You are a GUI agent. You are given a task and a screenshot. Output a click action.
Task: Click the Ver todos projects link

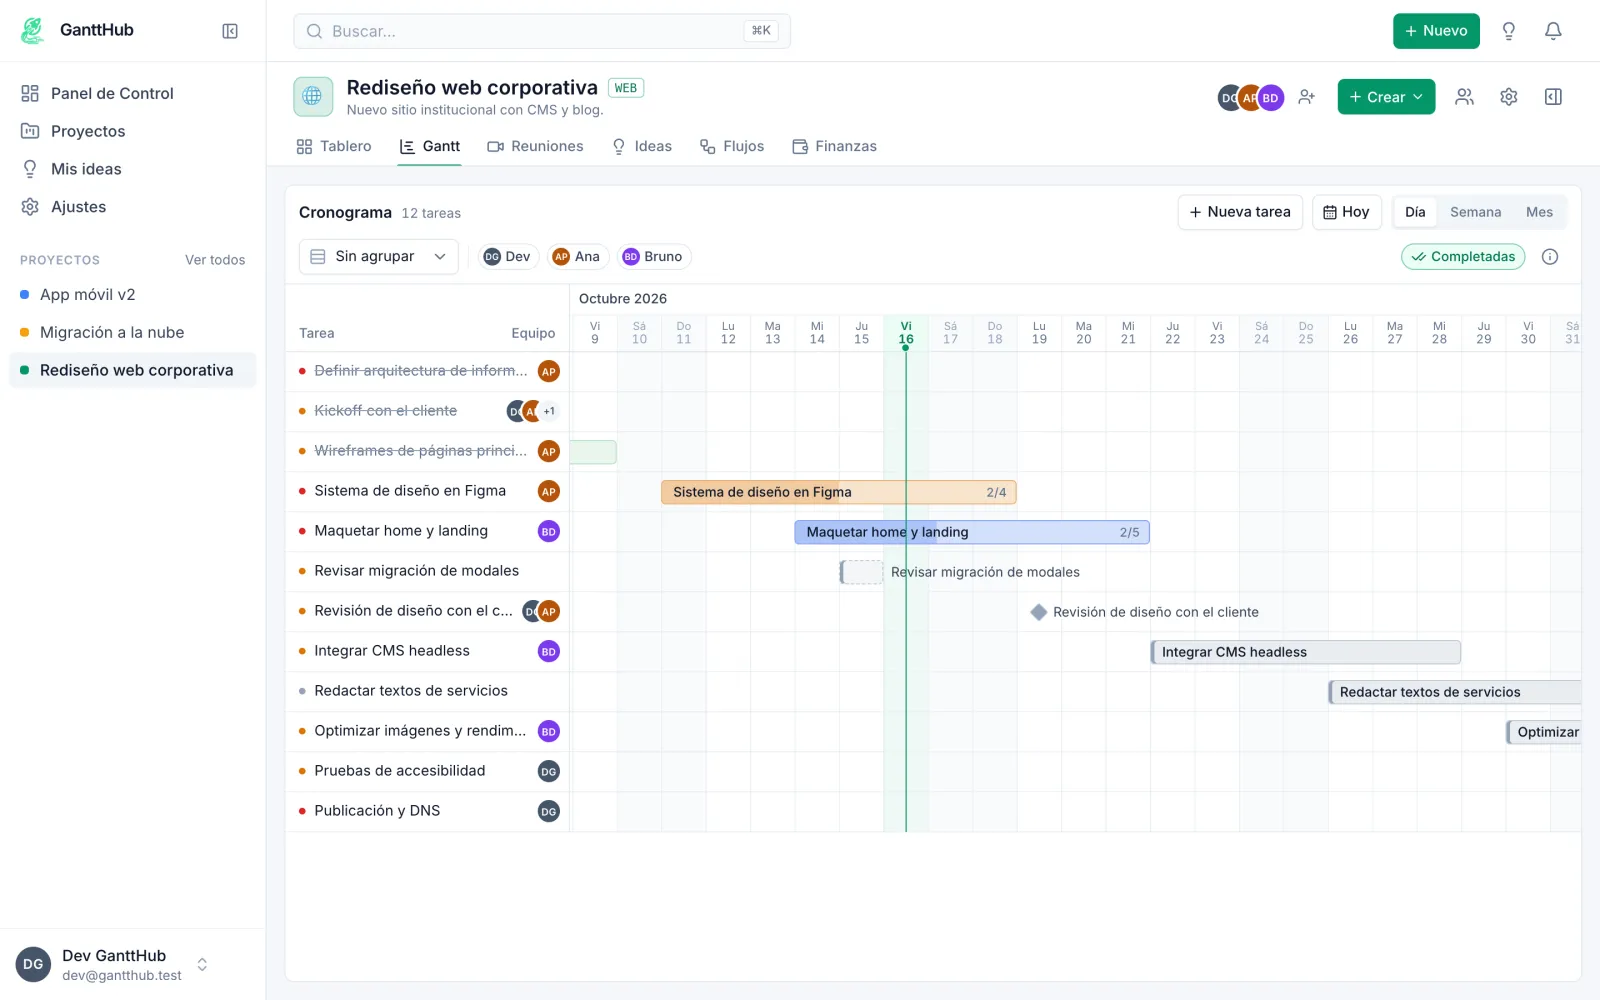(215, 260)
